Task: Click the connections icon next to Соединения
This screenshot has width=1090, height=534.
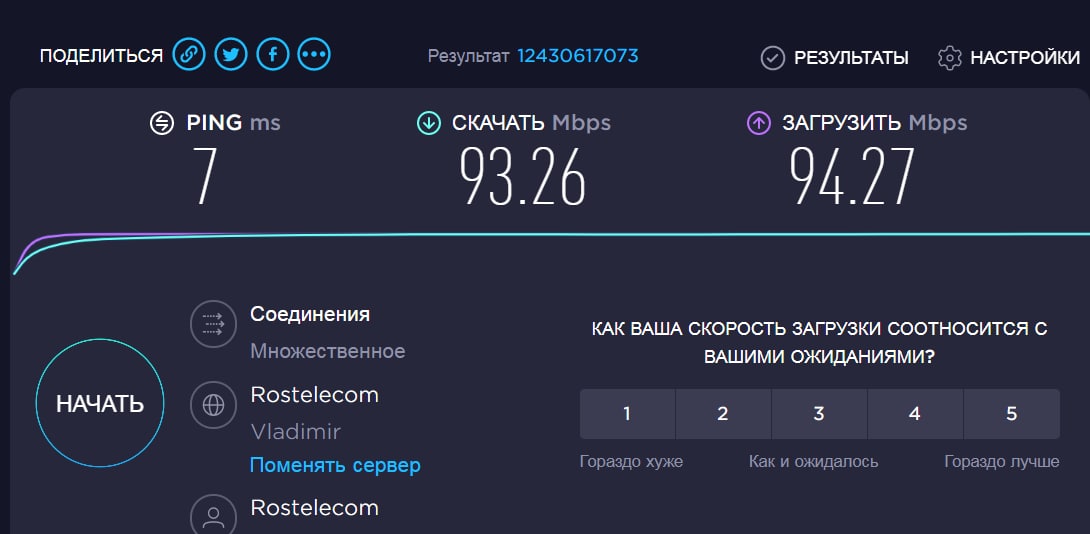Action: [213, 323]
